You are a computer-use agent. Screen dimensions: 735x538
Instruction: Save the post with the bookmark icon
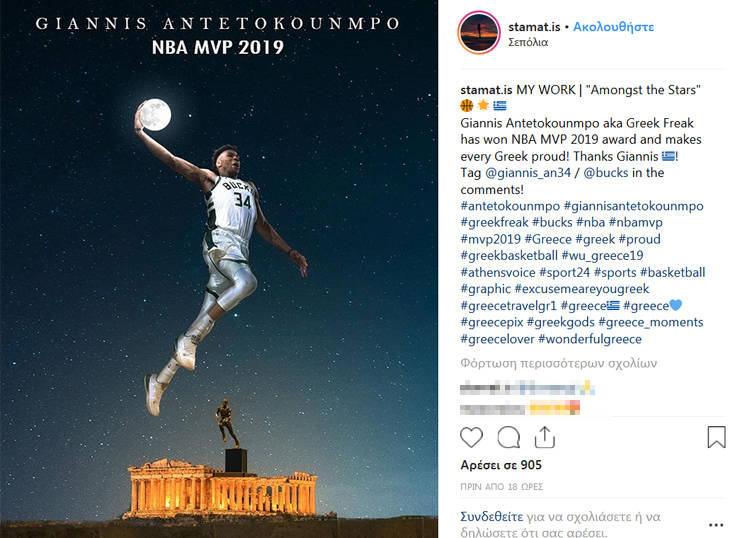click(x=716, y=437)
